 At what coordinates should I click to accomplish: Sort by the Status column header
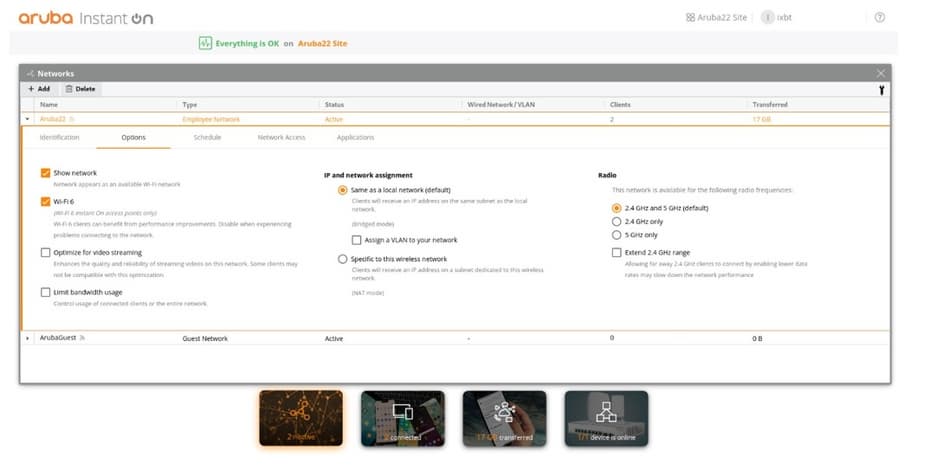point(334,105)
